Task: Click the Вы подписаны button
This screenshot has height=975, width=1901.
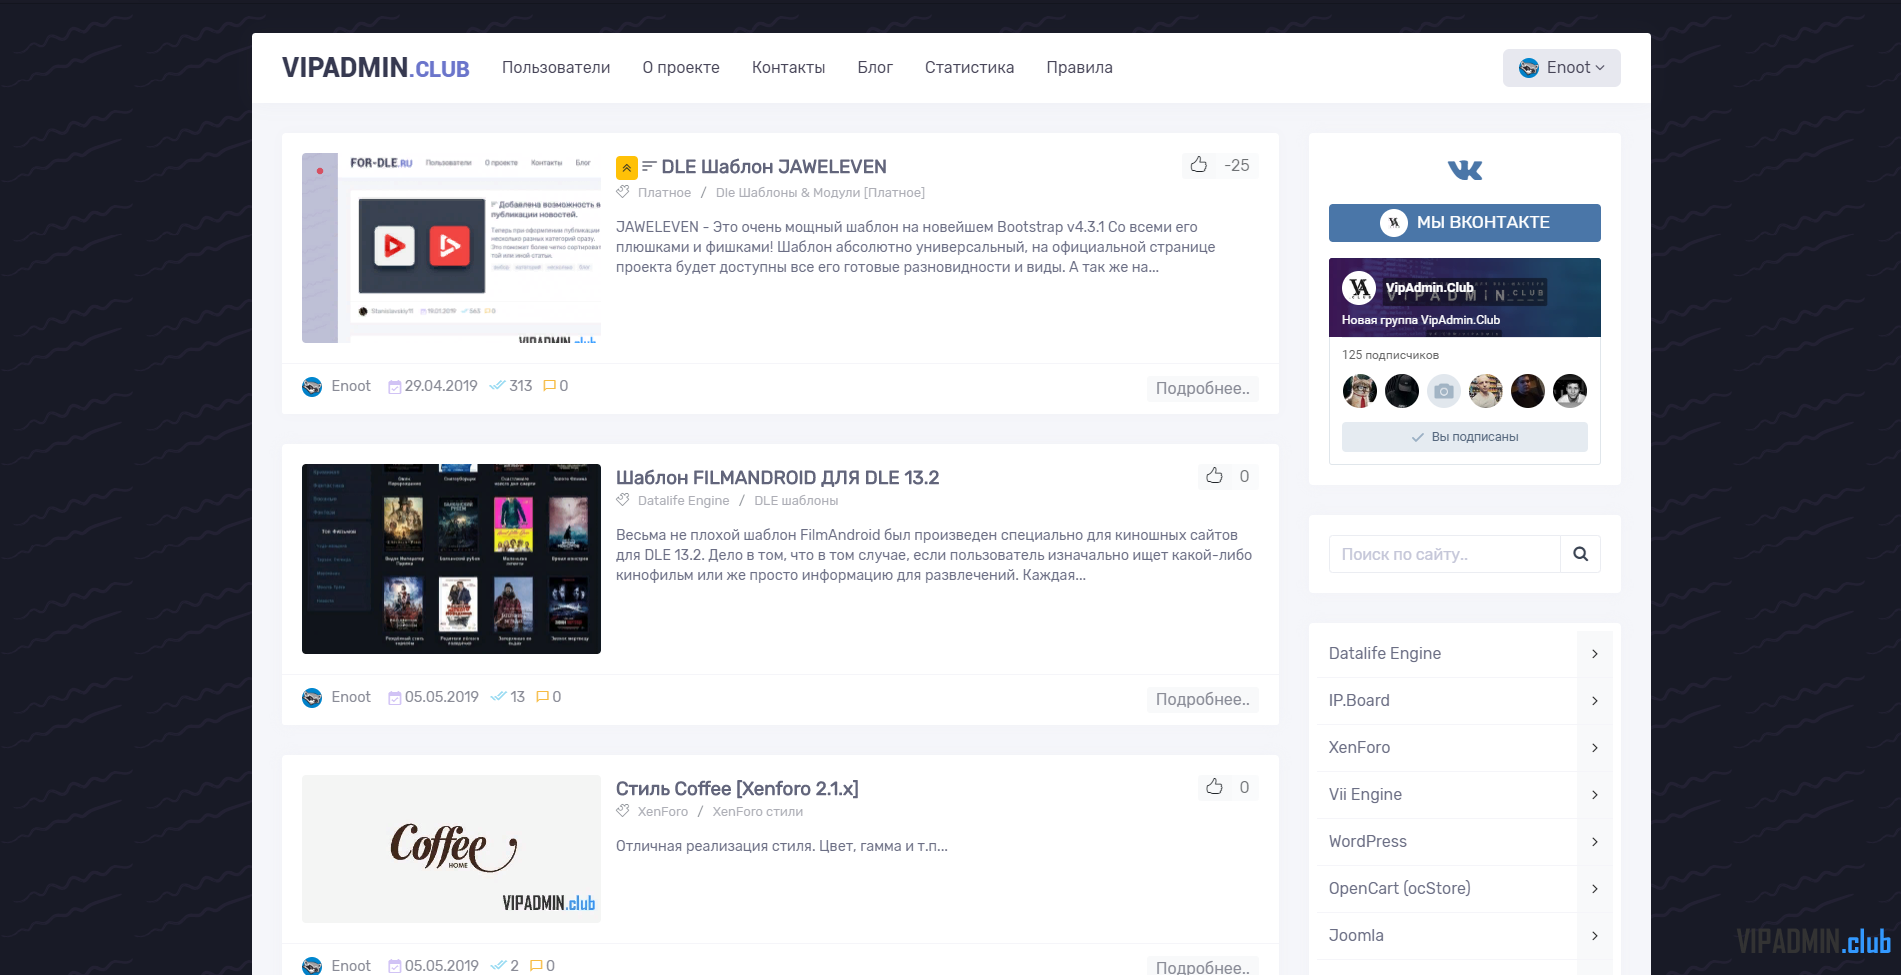Action: pyautogui.click(x=1464, y=437)
